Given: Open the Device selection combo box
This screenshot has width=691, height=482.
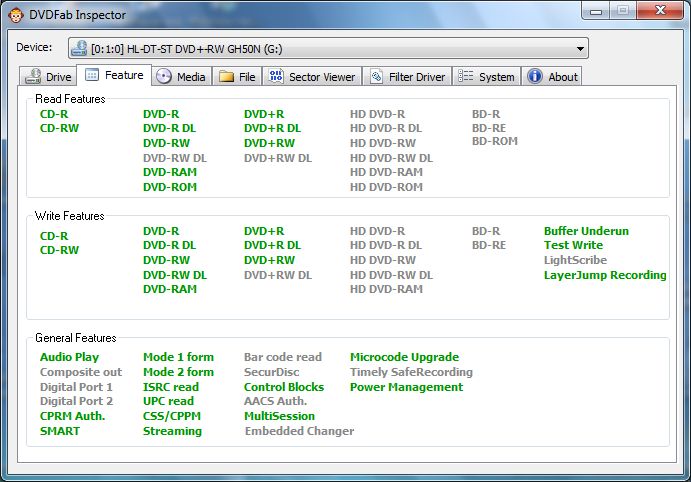Looking at the screenshot, I should click(328, 48).
